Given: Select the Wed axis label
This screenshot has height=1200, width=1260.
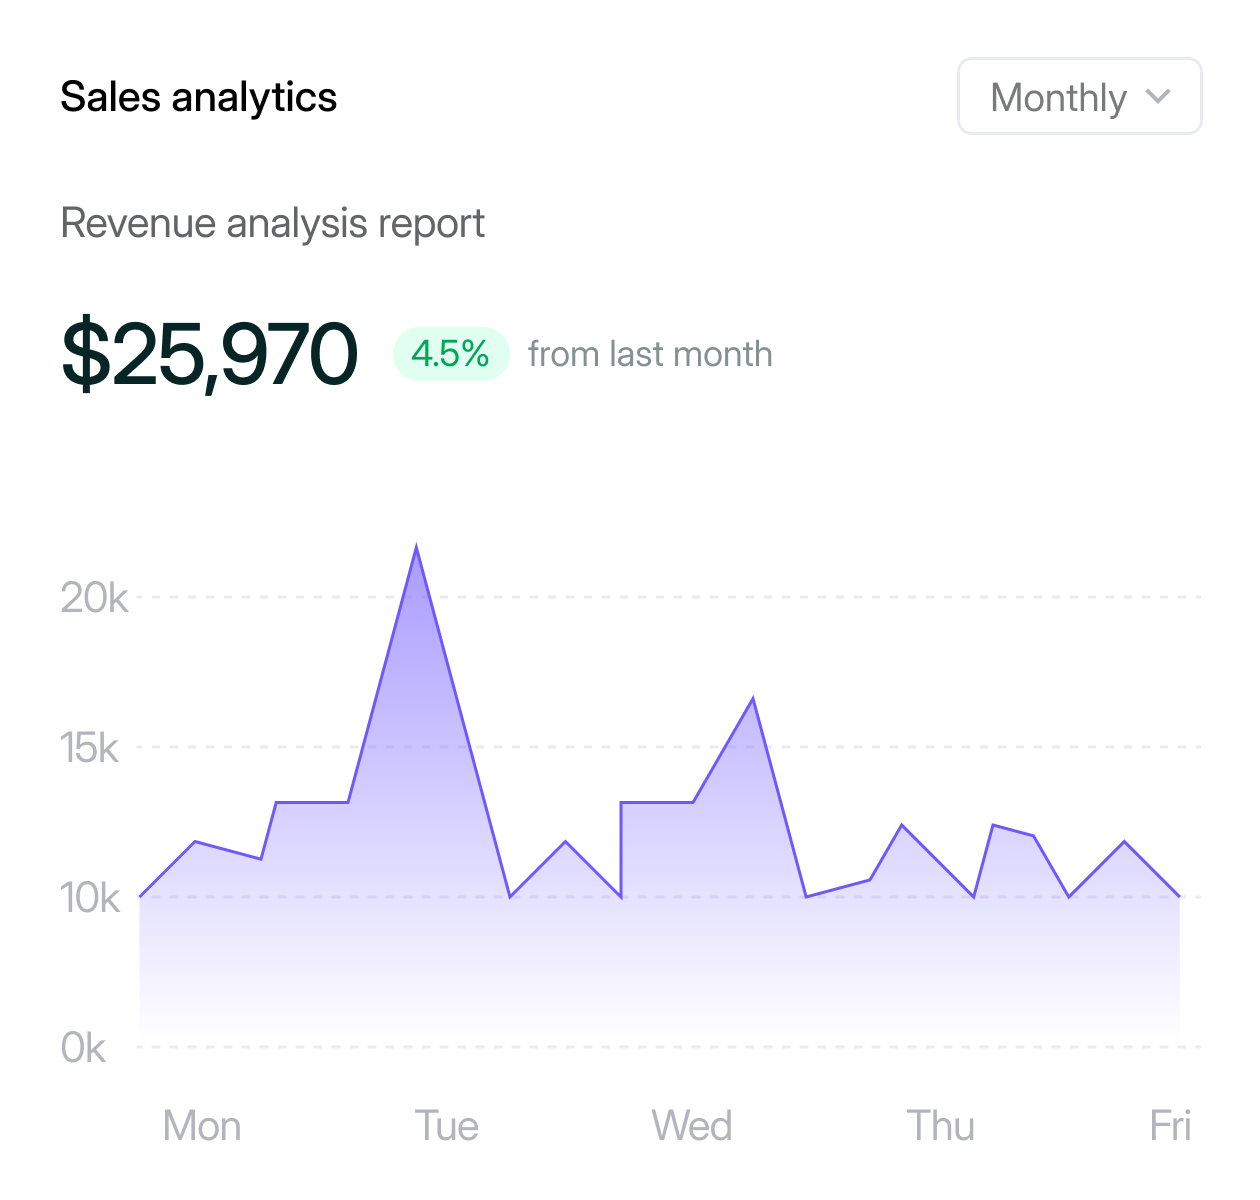Looking at the screenshot, I should (691, 1126).
